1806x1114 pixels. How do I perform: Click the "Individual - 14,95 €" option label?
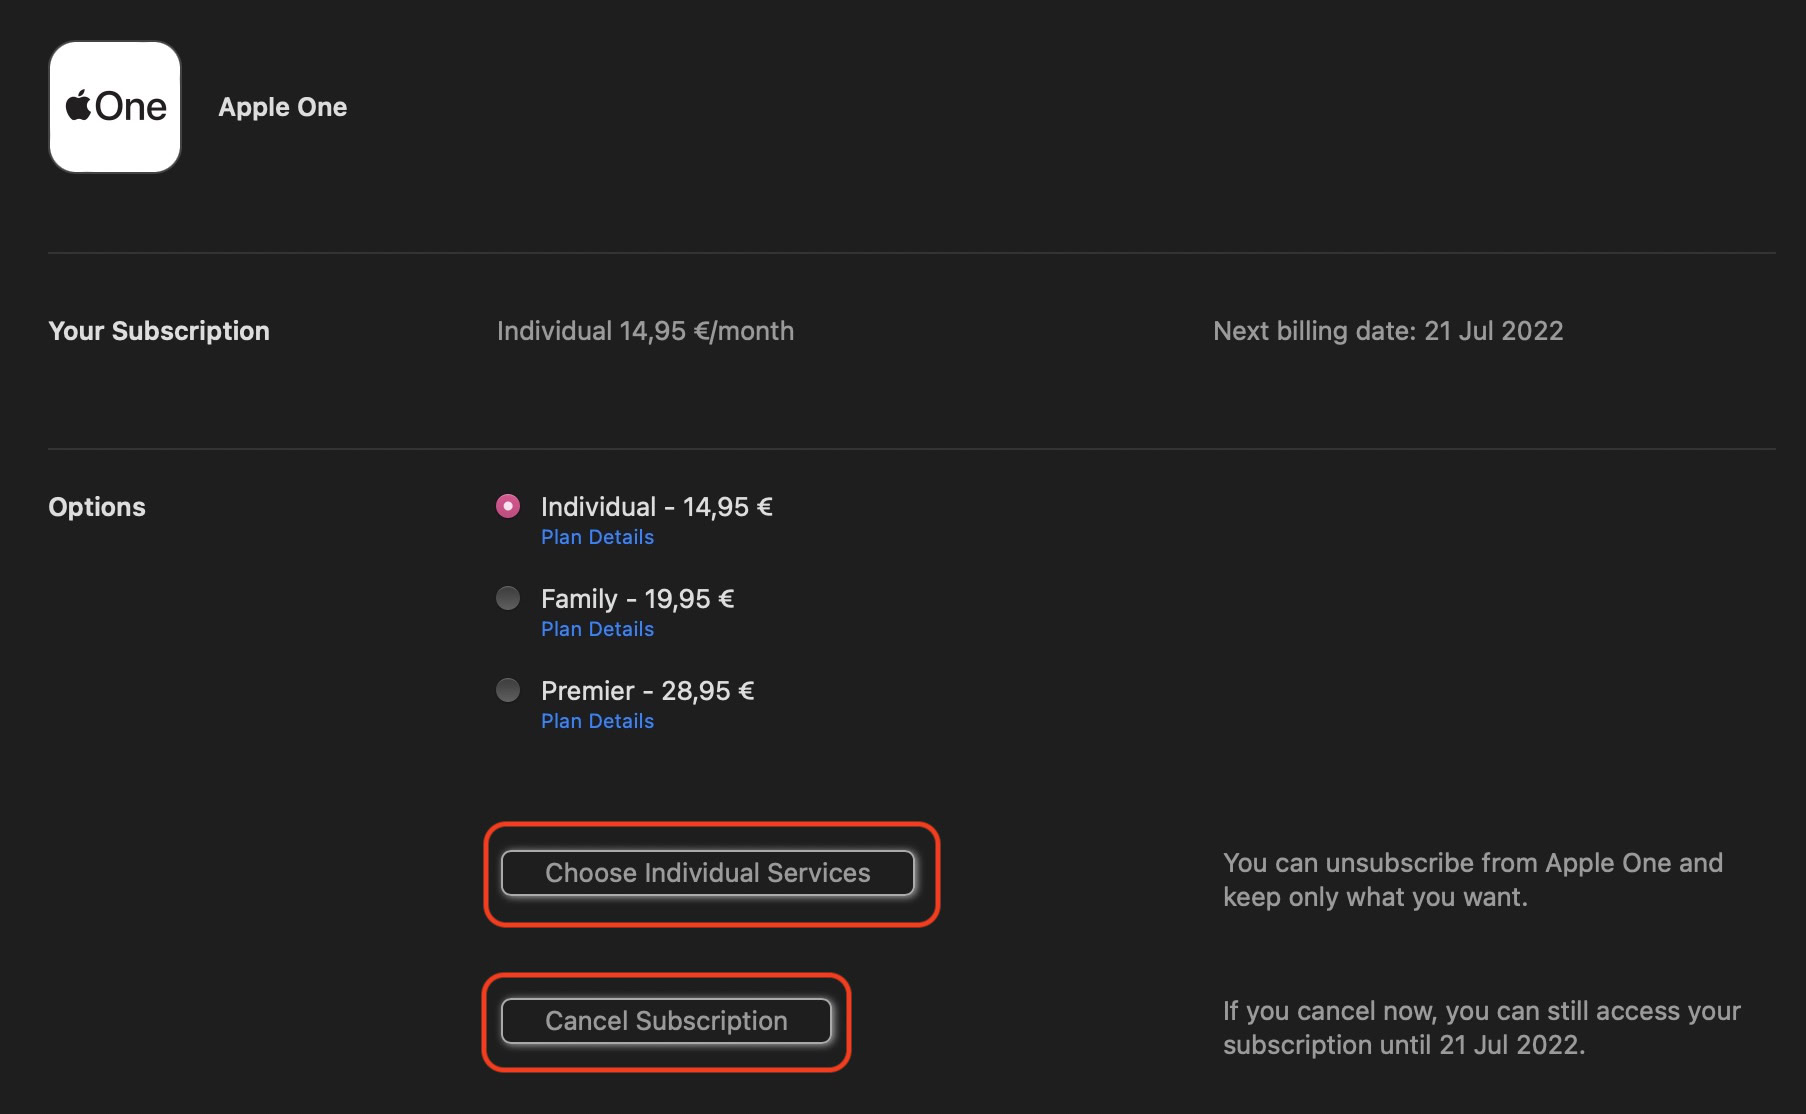[656, 507]
